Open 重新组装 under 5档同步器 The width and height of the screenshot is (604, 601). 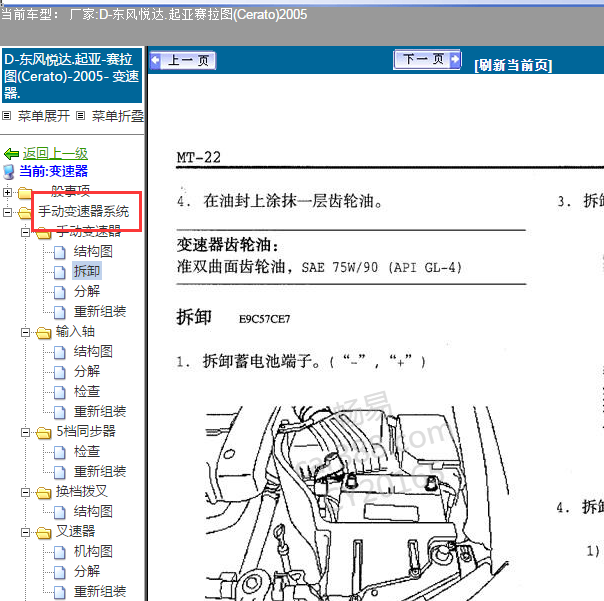[100, 472]
